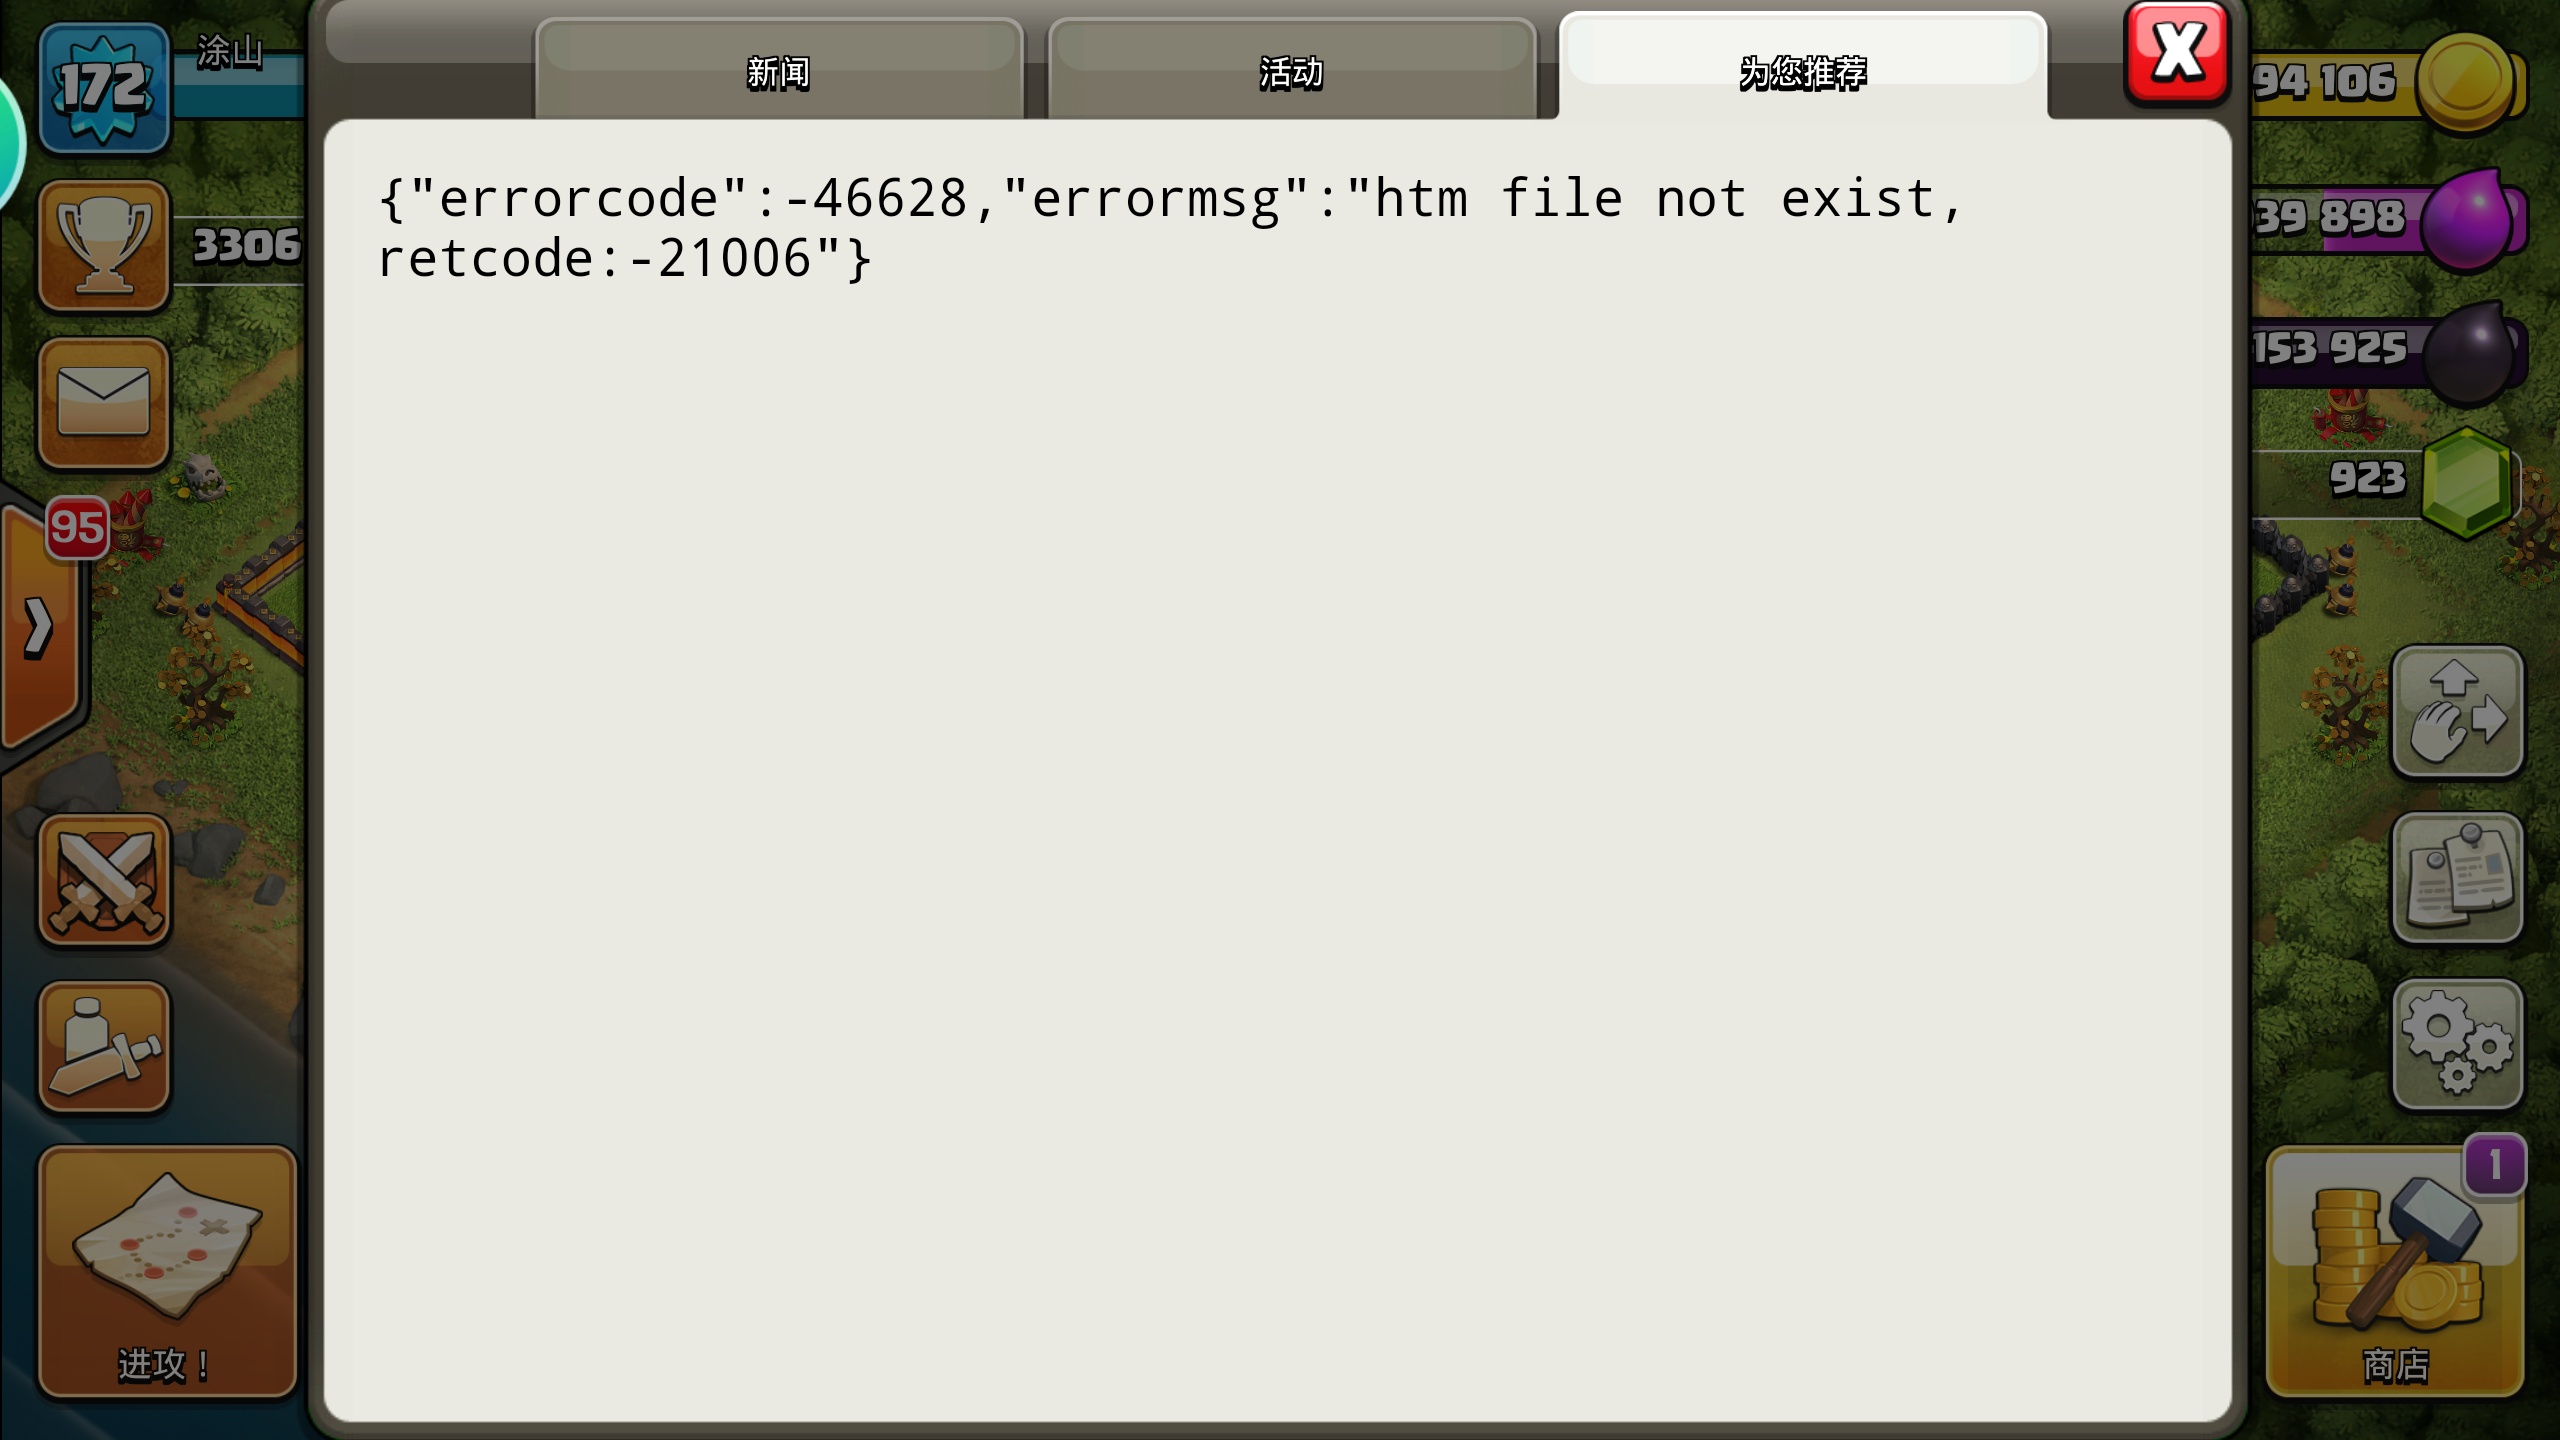The height and width of the screenshot is (1440, 2560).
Task: Tap the dark elixir resource bar
Action: tap(2388, 350)
